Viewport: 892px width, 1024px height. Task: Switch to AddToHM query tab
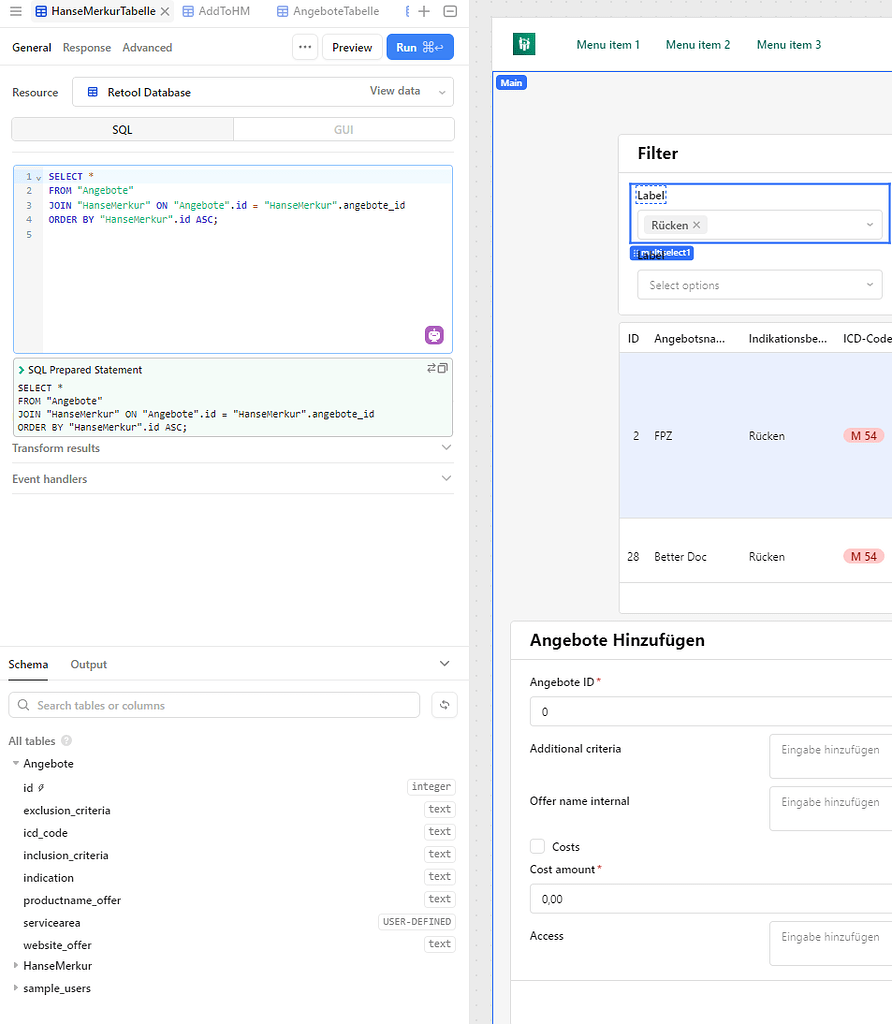(x=216, y=11)
